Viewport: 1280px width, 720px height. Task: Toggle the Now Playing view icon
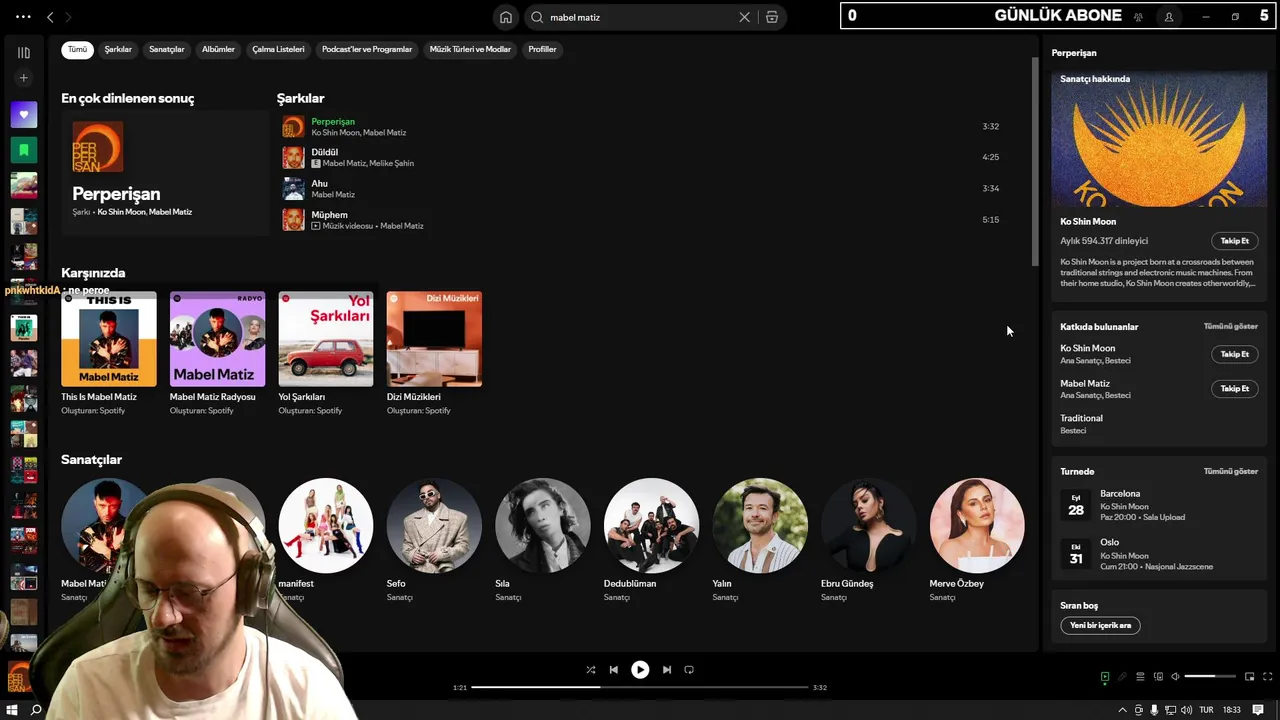1105,677
